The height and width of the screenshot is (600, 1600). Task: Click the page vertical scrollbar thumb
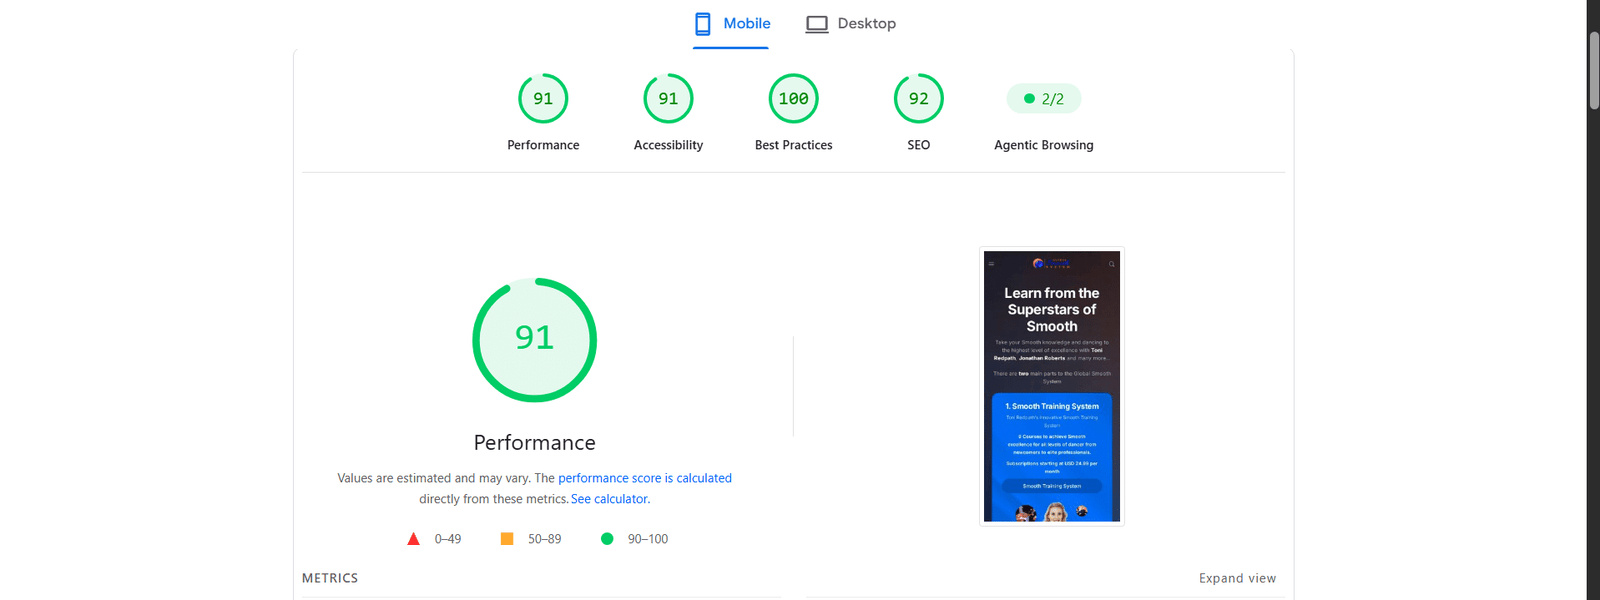point(1594,70)
